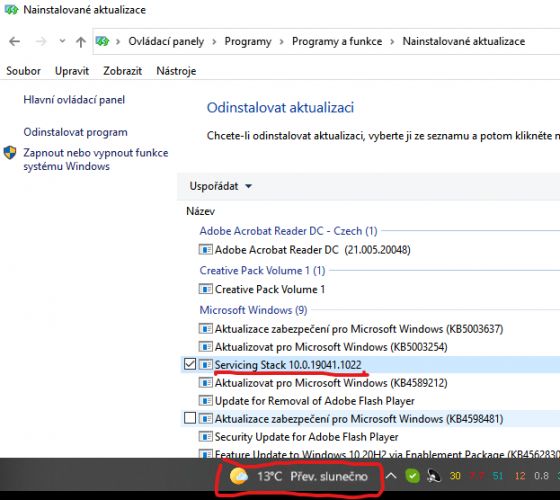Click the icon beside KB5003254 update

coord(205,346)
